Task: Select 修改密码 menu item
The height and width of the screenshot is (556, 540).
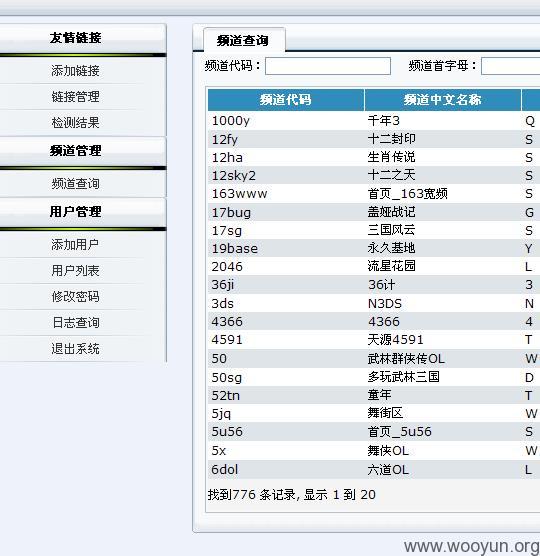Action: click(x=75, y=296)
